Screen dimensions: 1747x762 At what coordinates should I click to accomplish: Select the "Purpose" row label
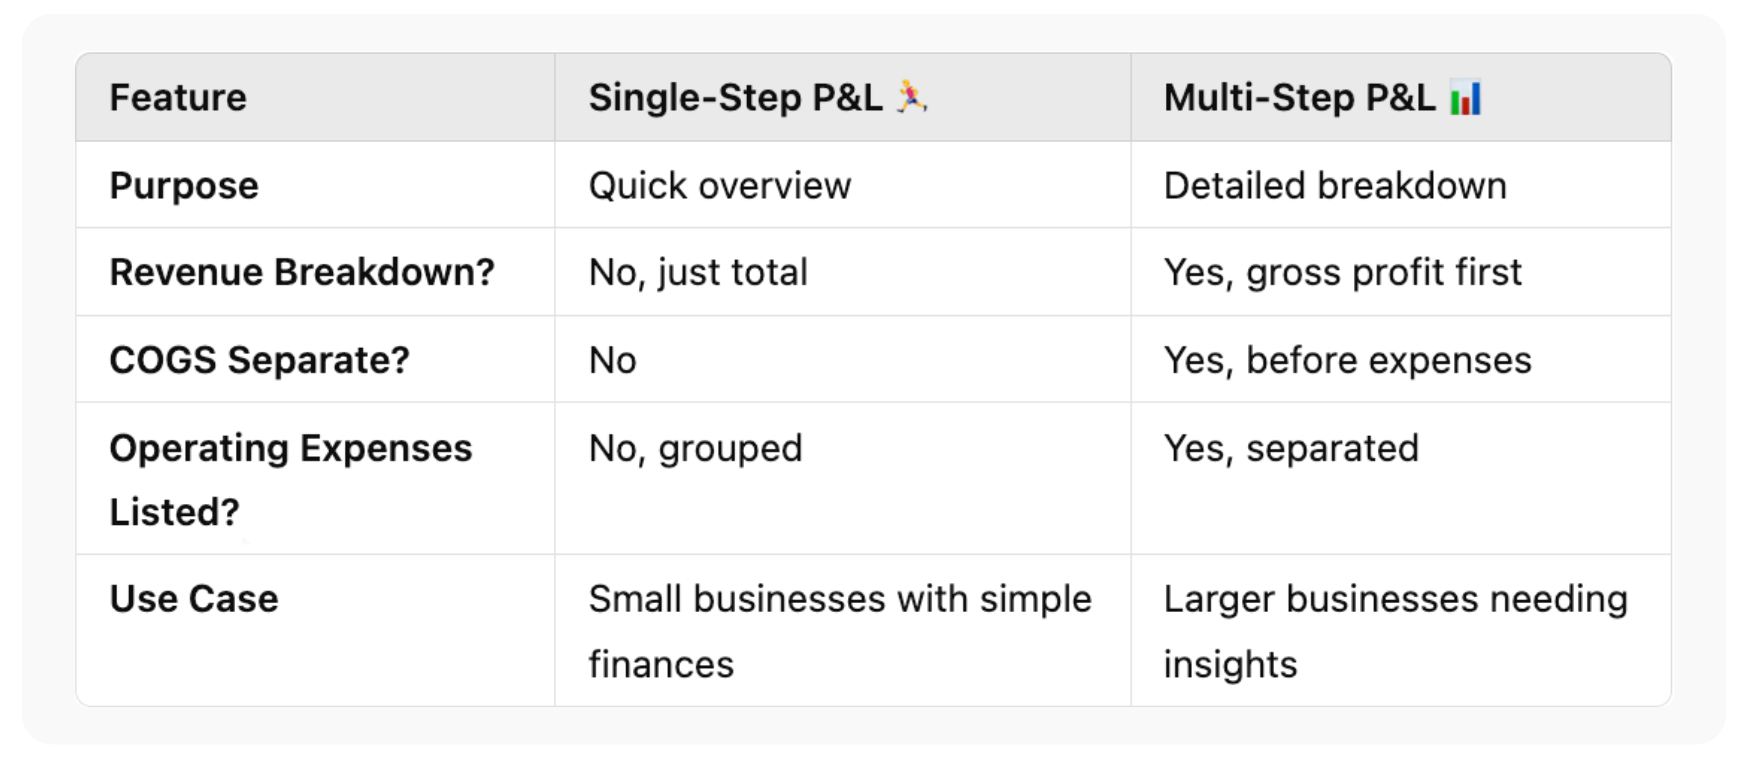[184, 186]
